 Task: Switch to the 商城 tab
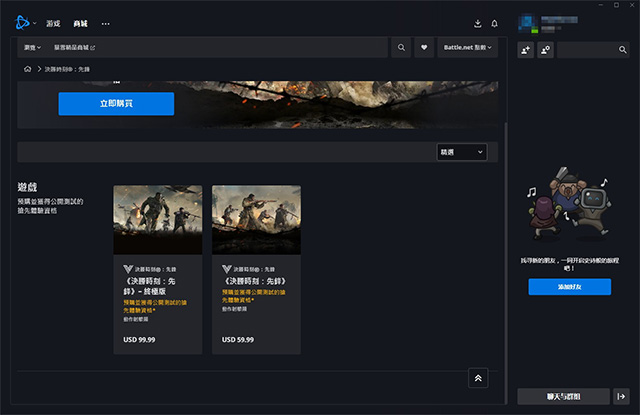(80, 24)
